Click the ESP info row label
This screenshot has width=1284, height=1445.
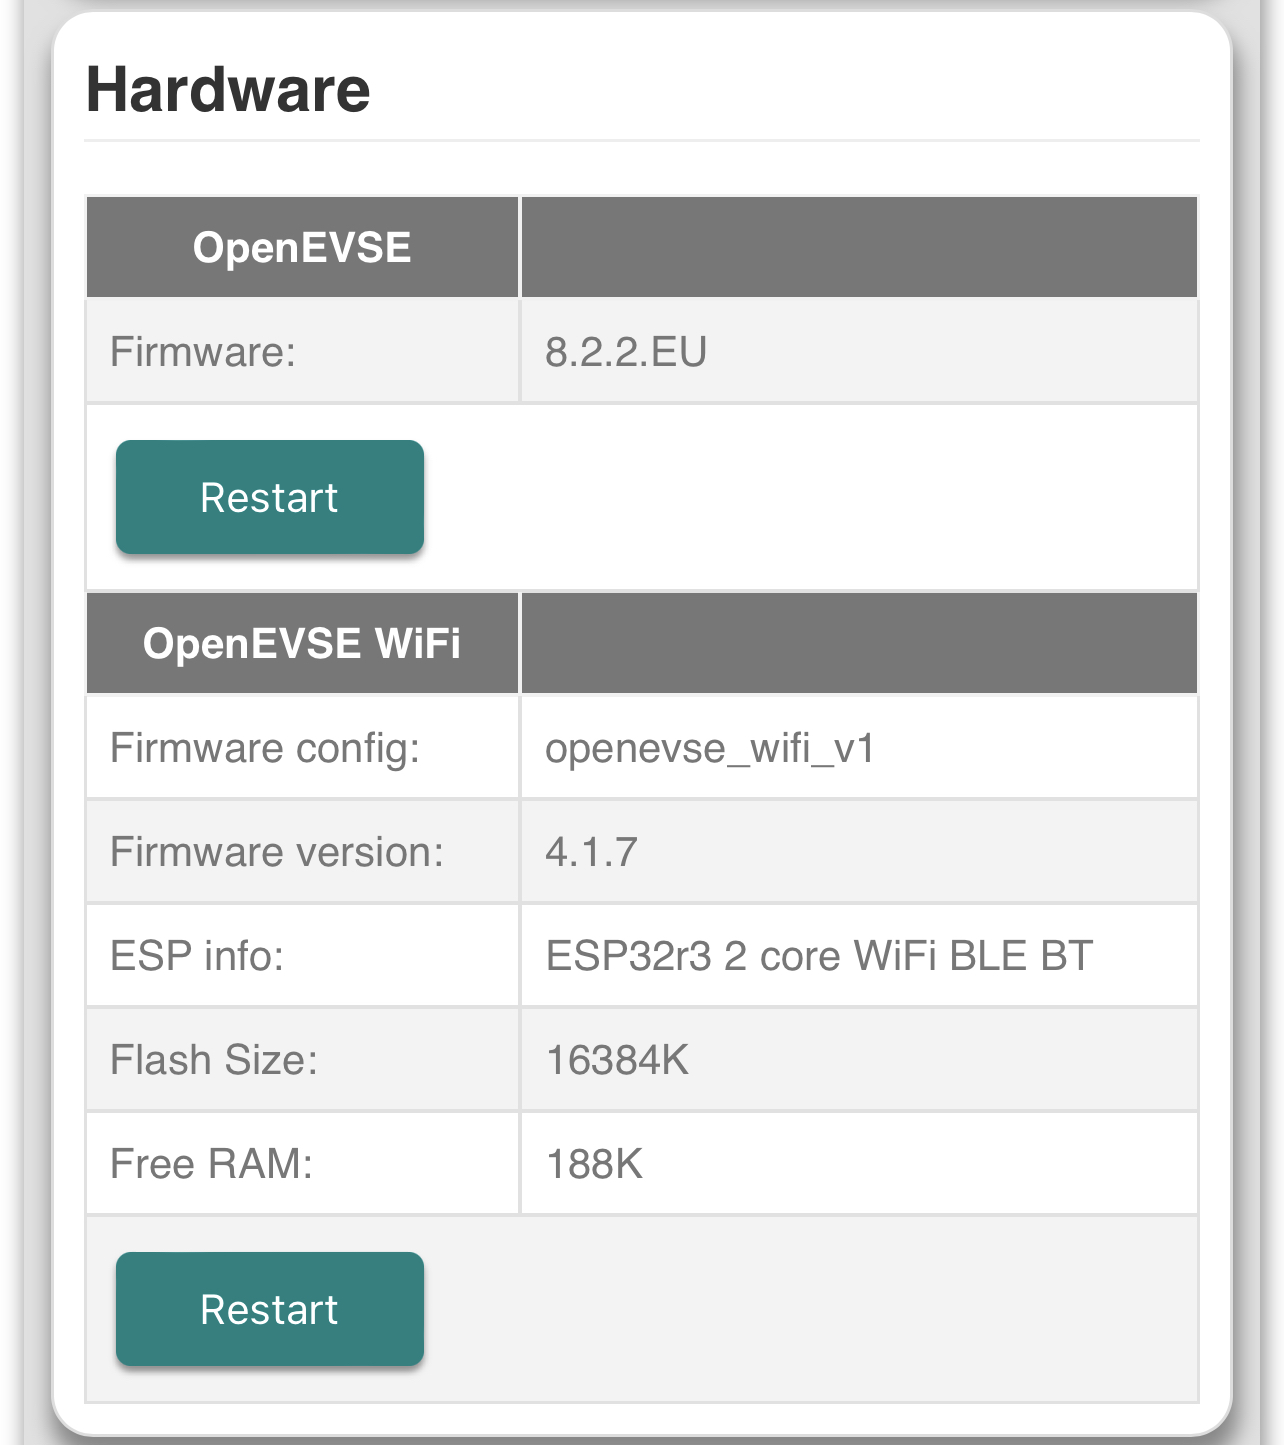[198, 955]
